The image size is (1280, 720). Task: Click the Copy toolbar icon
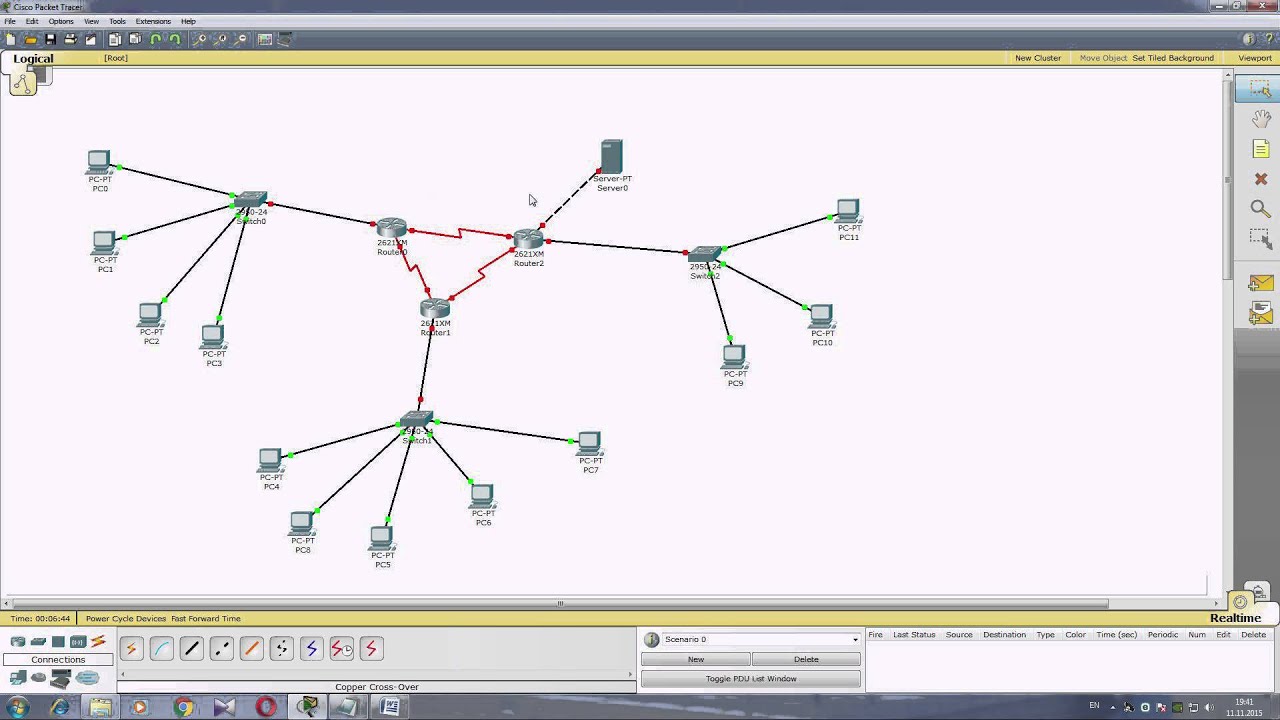click(115, 39)
